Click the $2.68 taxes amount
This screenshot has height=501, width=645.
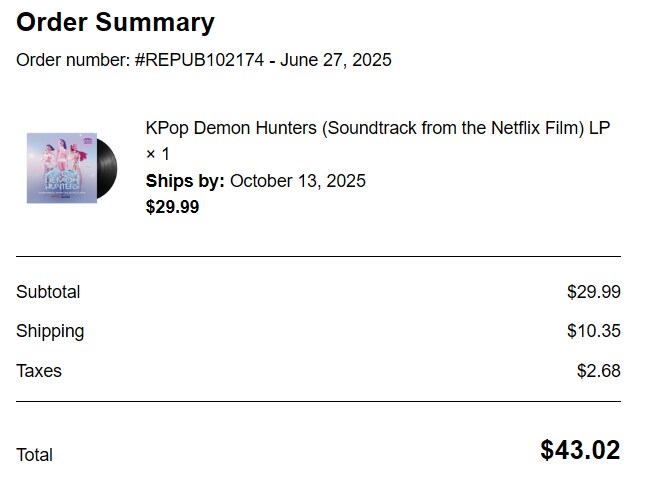(x=599, y=371)
